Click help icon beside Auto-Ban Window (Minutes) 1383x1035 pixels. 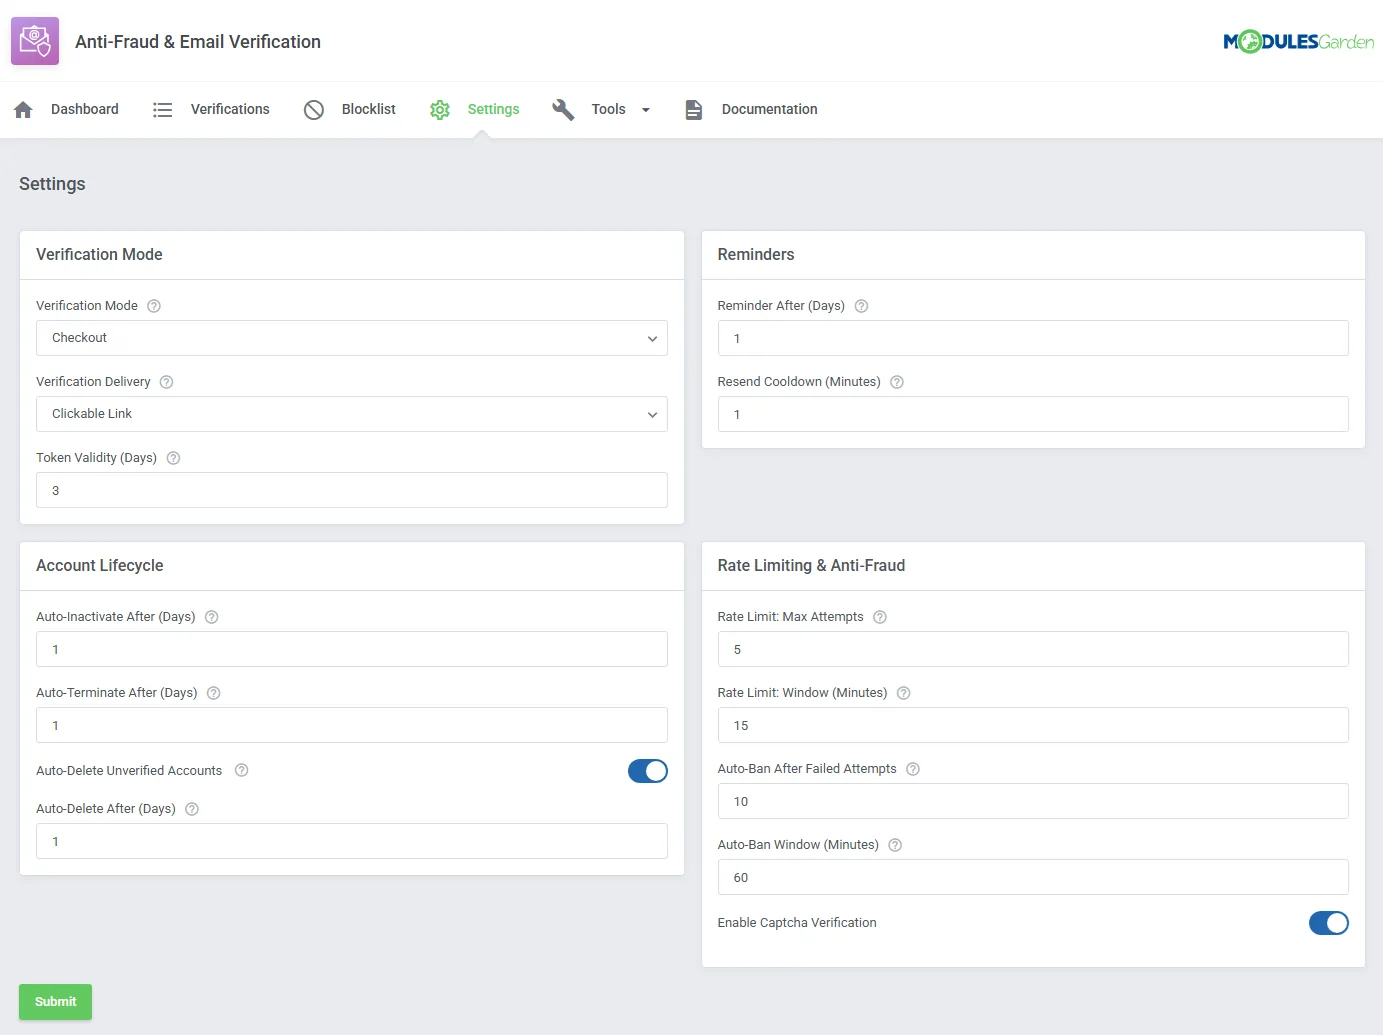pos(895,845)
